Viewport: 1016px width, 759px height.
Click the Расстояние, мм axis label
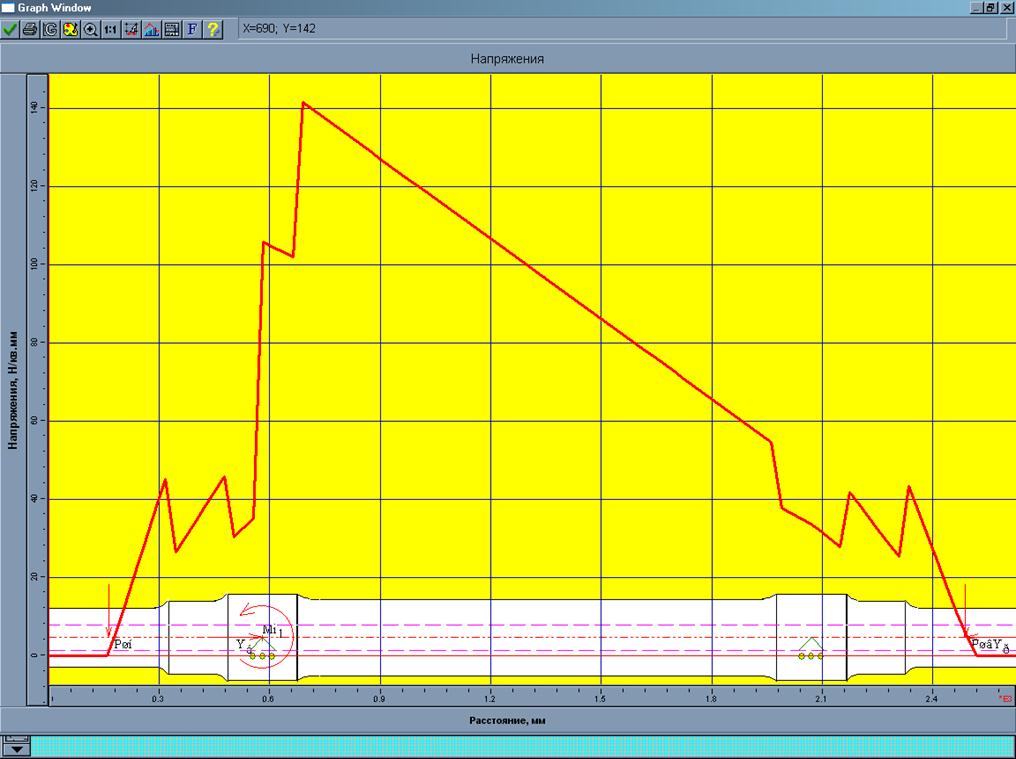[507, 720]
